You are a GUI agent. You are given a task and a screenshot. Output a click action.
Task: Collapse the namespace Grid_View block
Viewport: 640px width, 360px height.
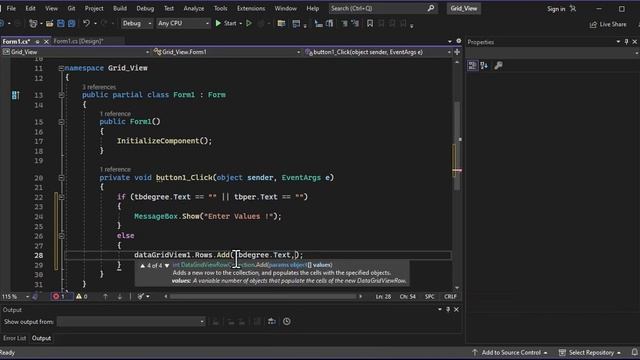pyautogui.click(x=61, y=68)
